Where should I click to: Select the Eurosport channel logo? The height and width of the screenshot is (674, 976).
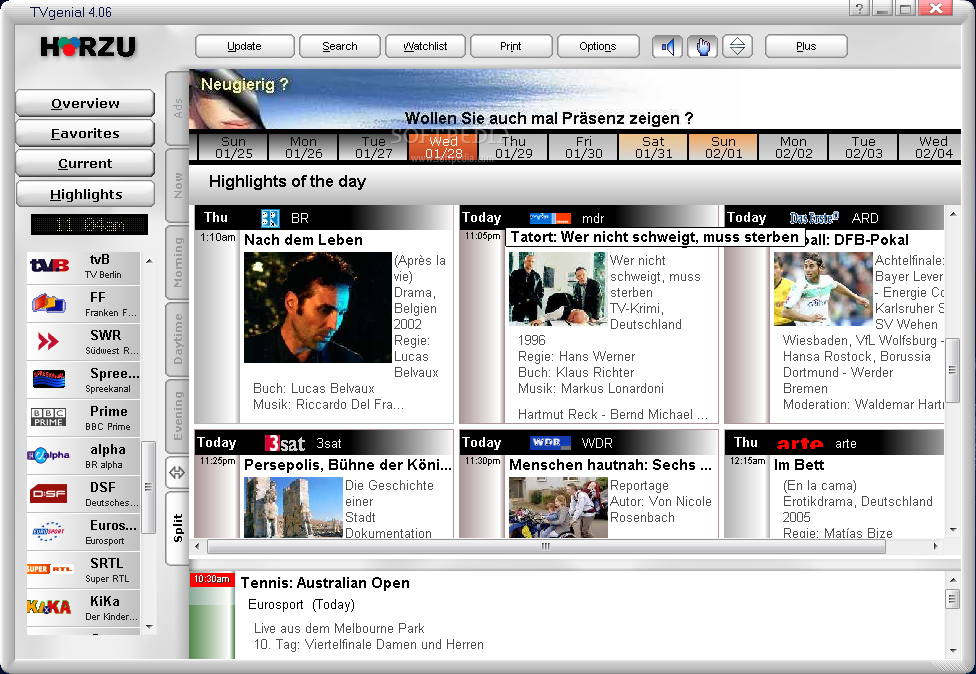click(x=49, y=531)
